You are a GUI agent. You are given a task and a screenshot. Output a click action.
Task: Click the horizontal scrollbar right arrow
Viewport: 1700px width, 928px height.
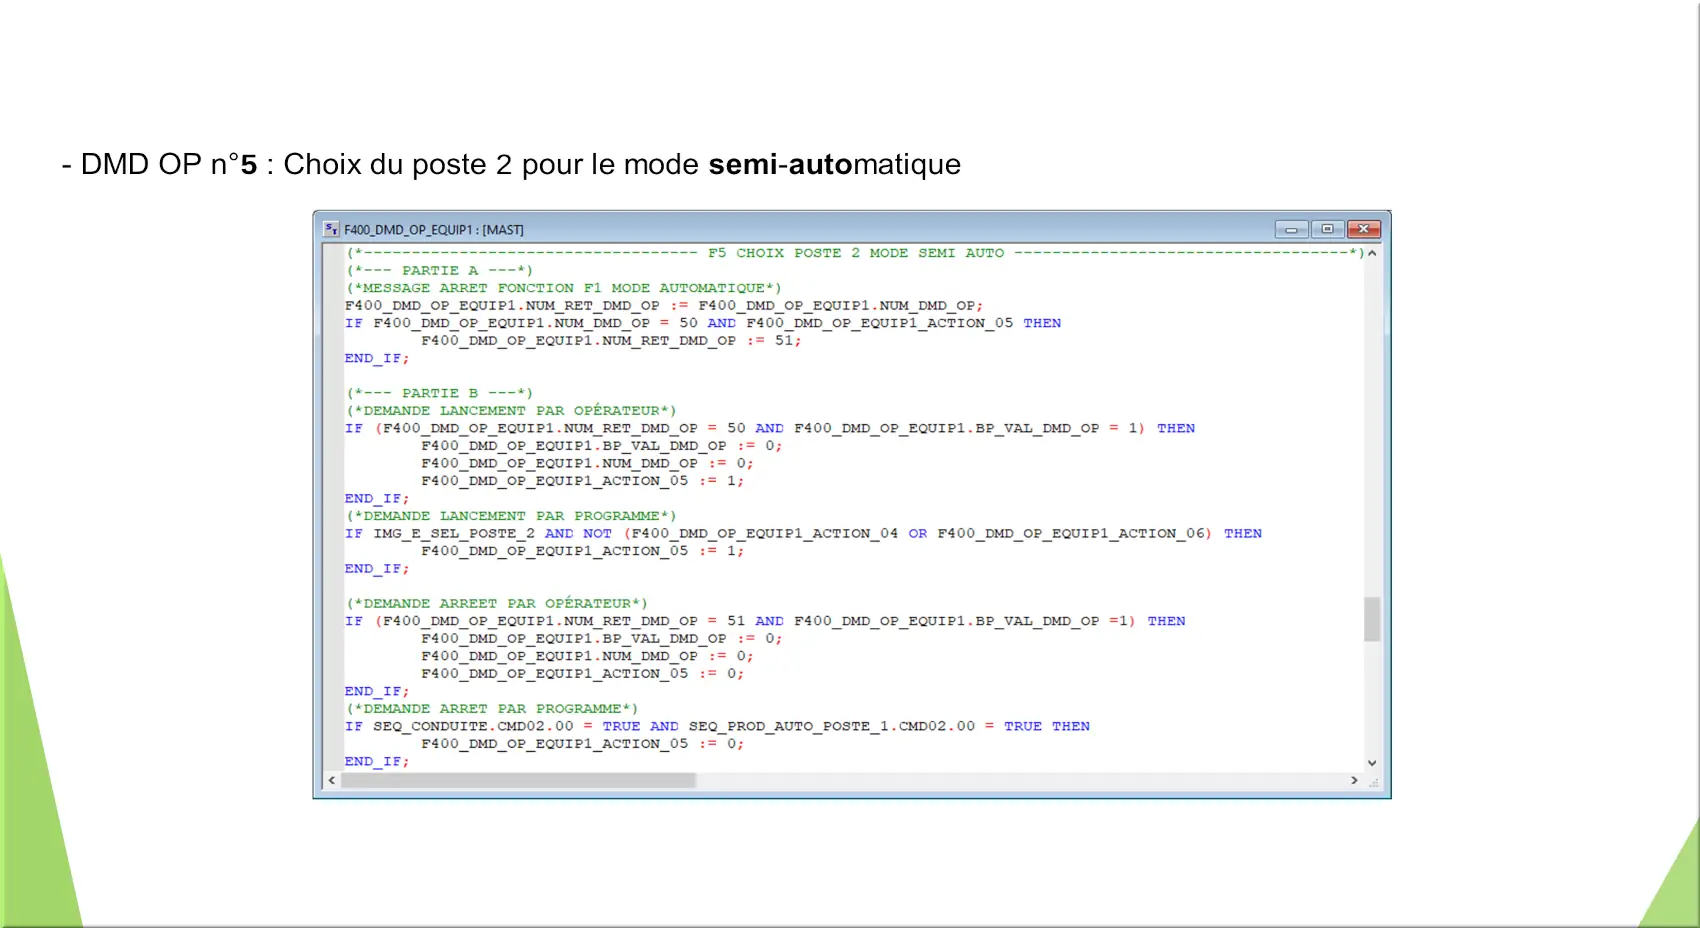coord(1354,780)
